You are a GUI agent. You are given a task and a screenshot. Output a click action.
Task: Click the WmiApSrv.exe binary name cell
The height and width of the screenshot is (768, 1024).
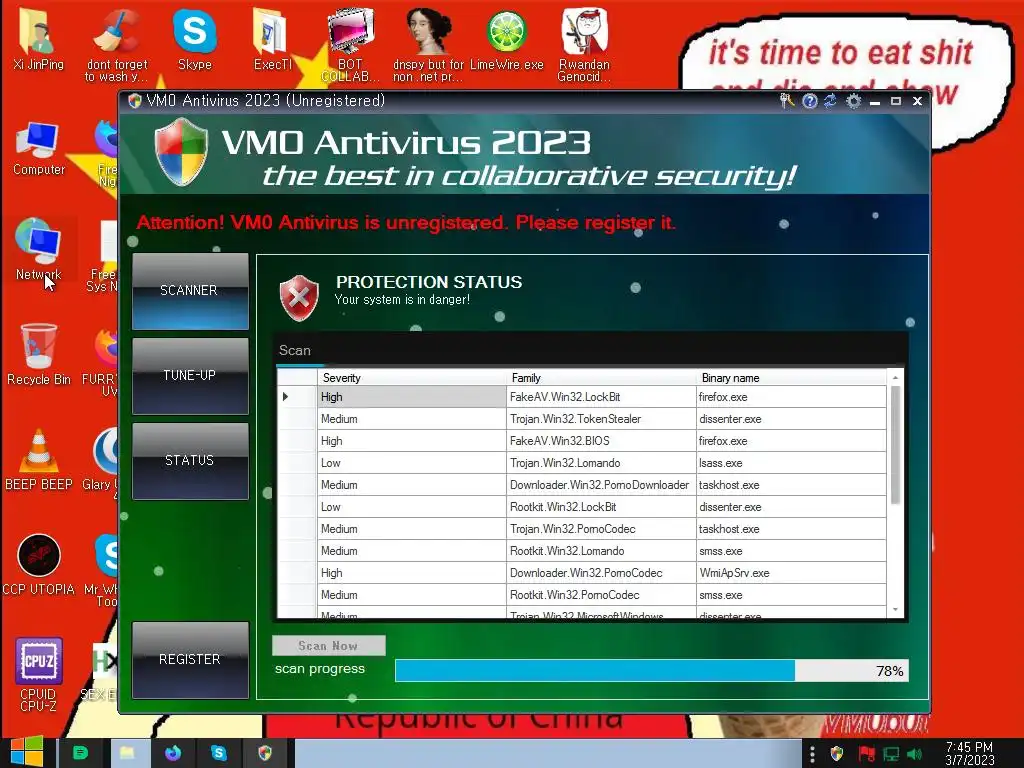click(x=792, y=573)
